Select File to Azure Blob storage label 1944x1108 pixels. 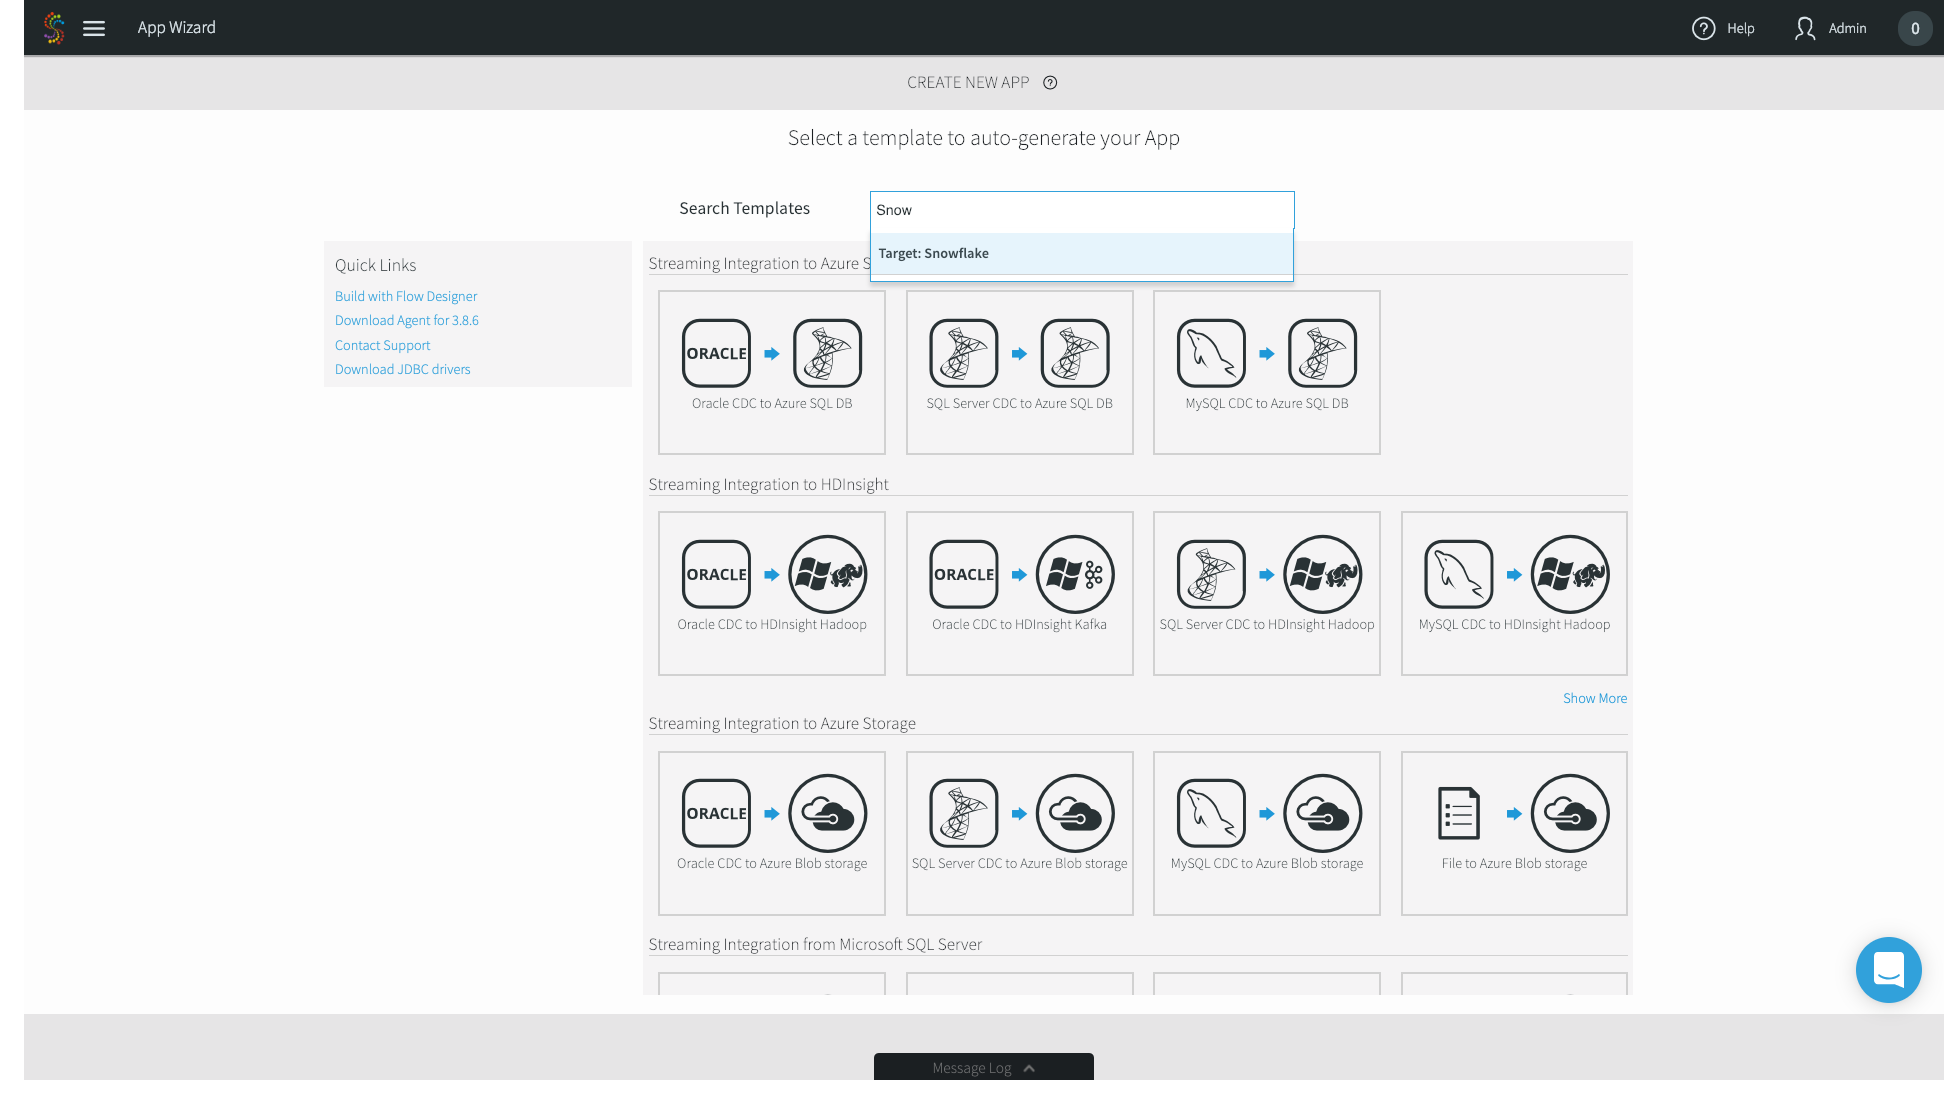tap(1514, 863)
